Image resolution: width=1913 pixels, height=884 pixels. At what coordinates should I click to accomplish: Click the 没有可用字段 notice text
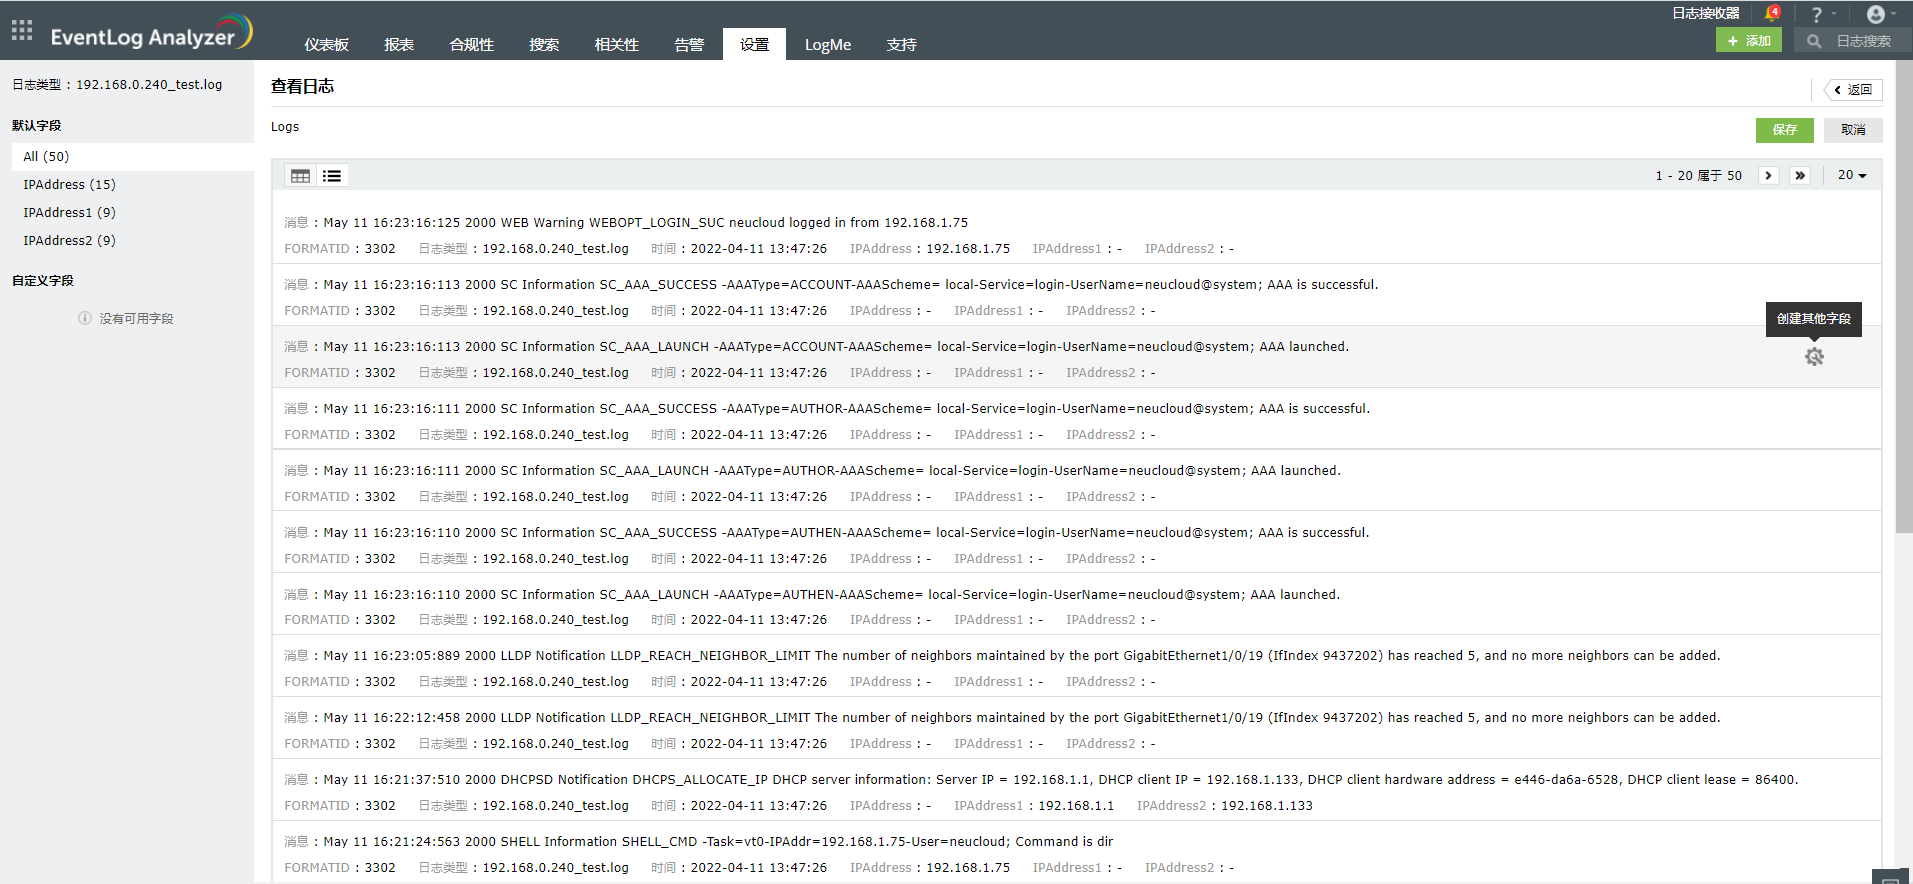click(136, 319)
